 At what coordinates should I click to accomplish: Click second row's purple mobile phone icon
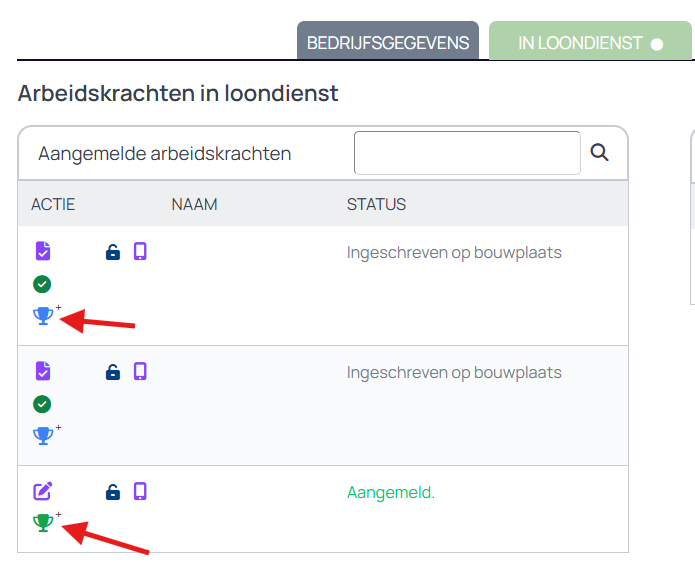click(140, 372)
